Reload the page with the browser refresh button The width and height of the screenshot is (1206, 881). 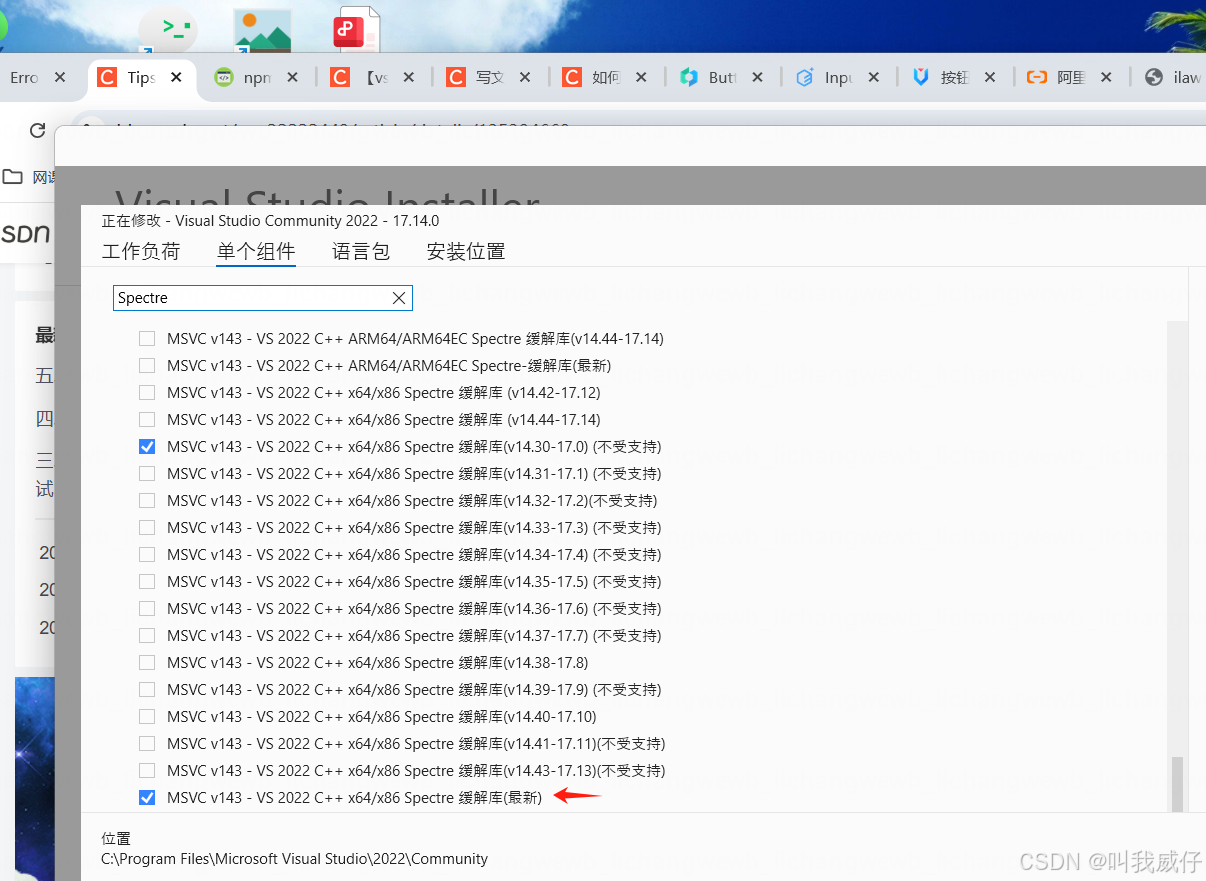tap(38, 130)
